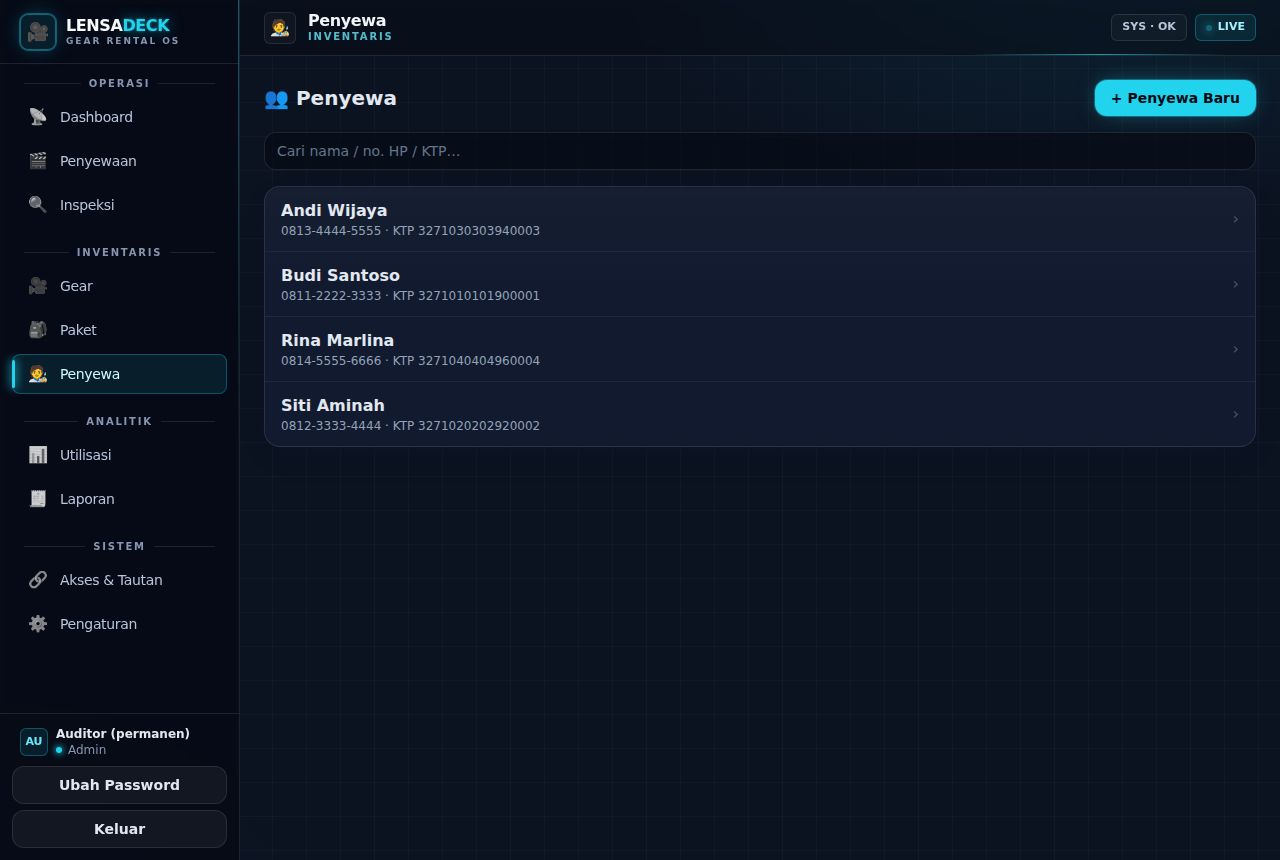Viewport: 1280px width, 860px height.
Task: Open Utilisasi via bar chart icon
Action: (x=38, y=455)
